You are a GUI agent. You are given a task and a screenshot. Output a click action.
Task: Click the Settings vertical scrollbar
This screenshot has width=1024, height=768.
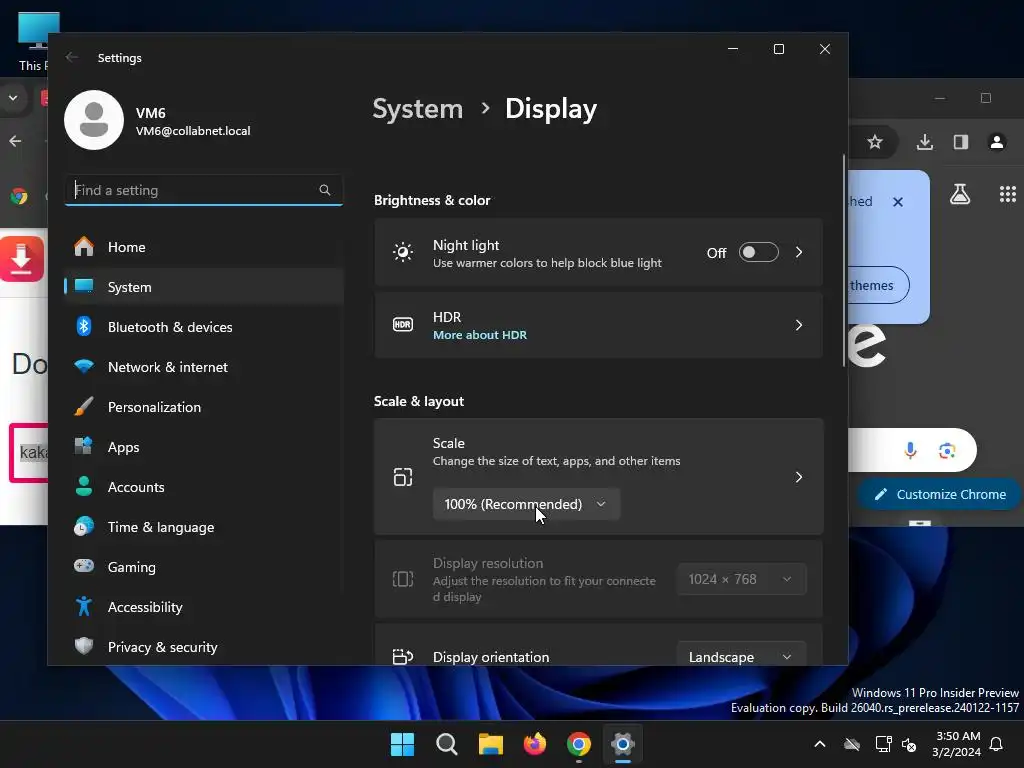(844, 261)
